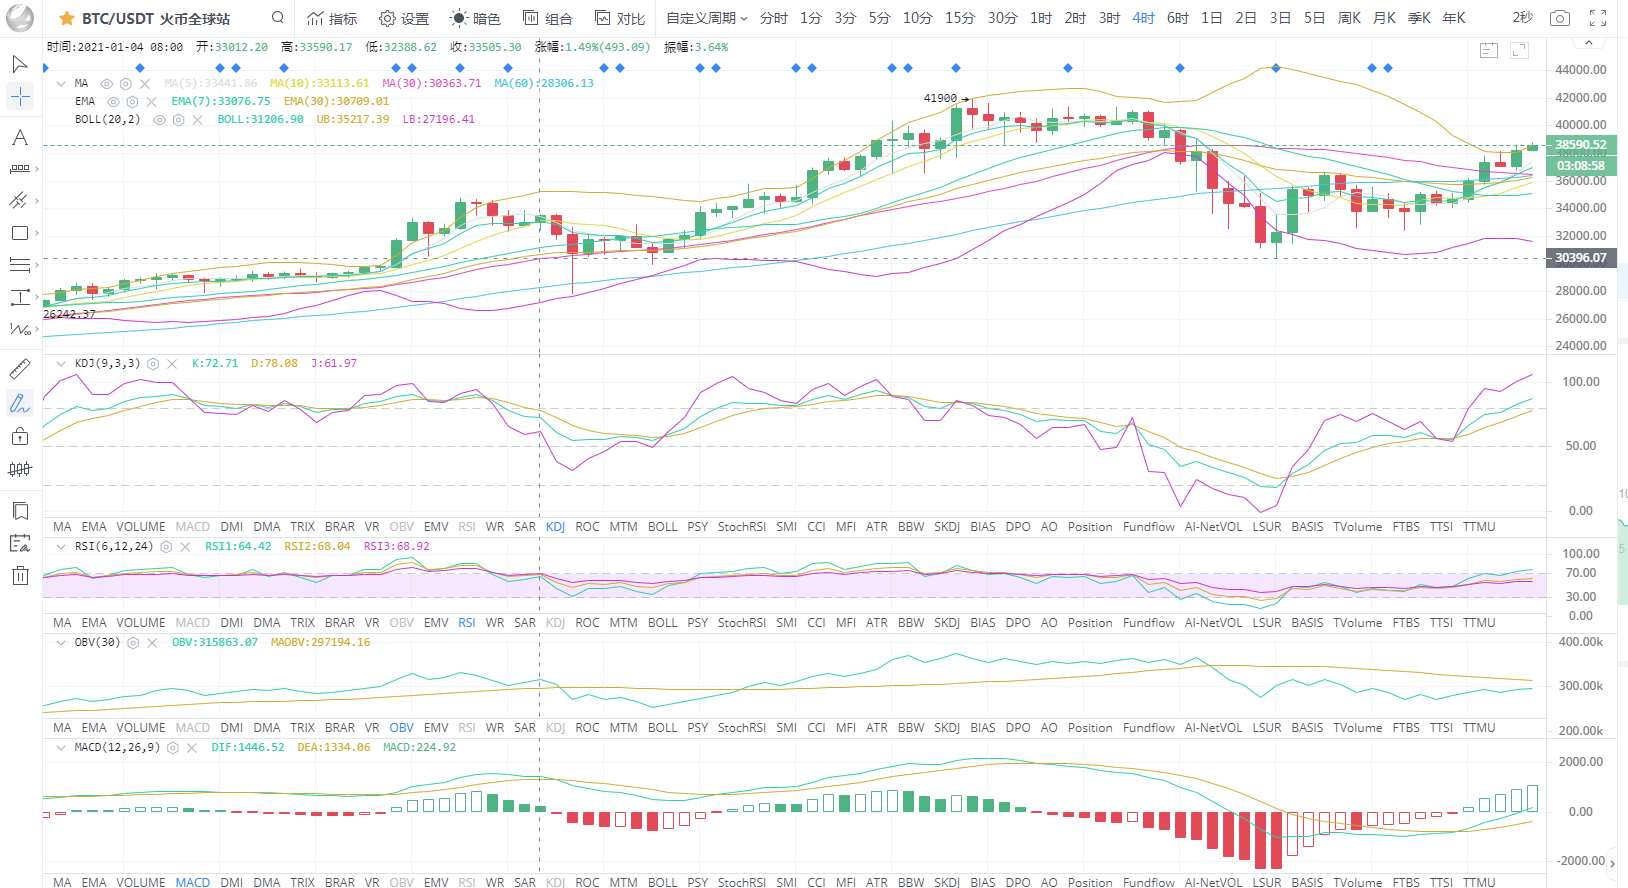This screenshot has height=888, width=1628.
Task: Collapse the MACD(12,26,9) panel chevron
Action: [x=61, y=748]
